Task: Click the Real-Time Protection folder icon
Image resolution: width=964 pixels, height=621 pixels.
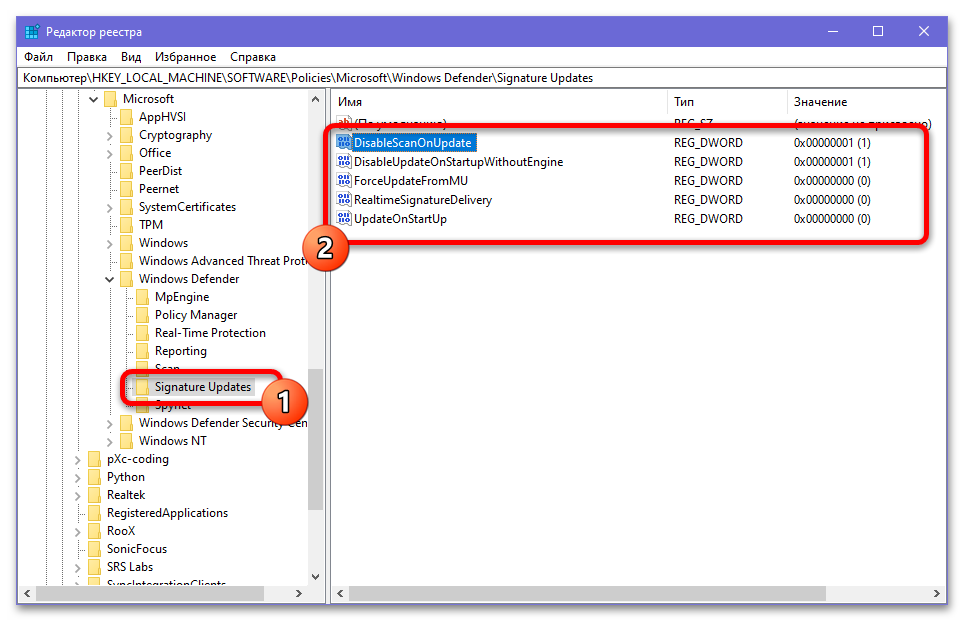Action: pos(142,333)
